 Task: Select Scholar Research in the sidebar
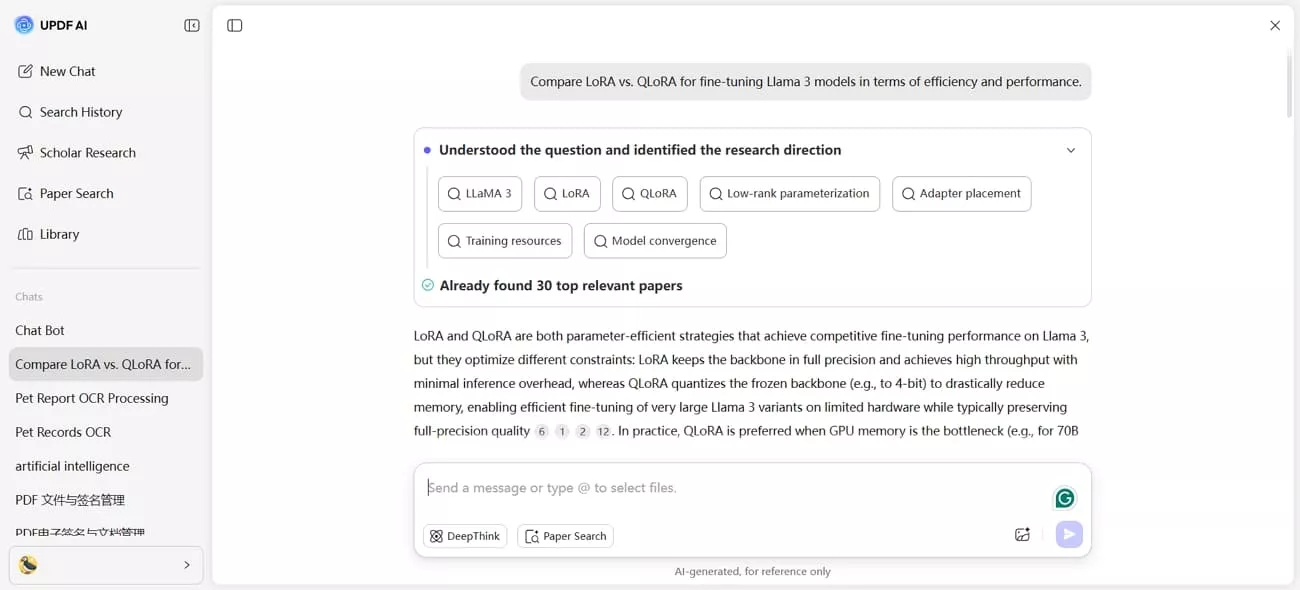[88, 152]
